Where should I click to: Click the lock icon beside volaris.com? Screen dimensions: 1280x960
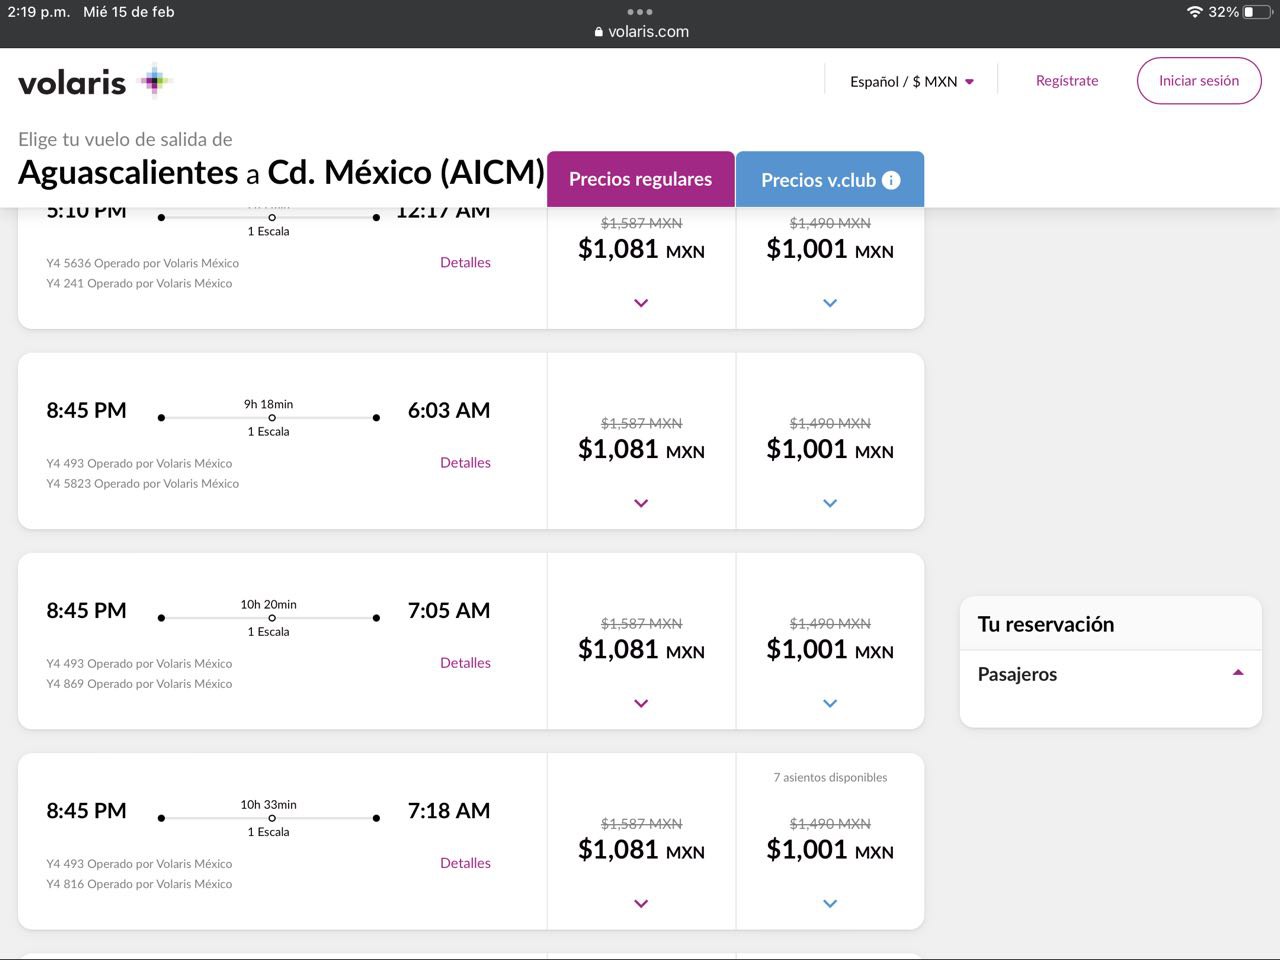pos(599,32)
